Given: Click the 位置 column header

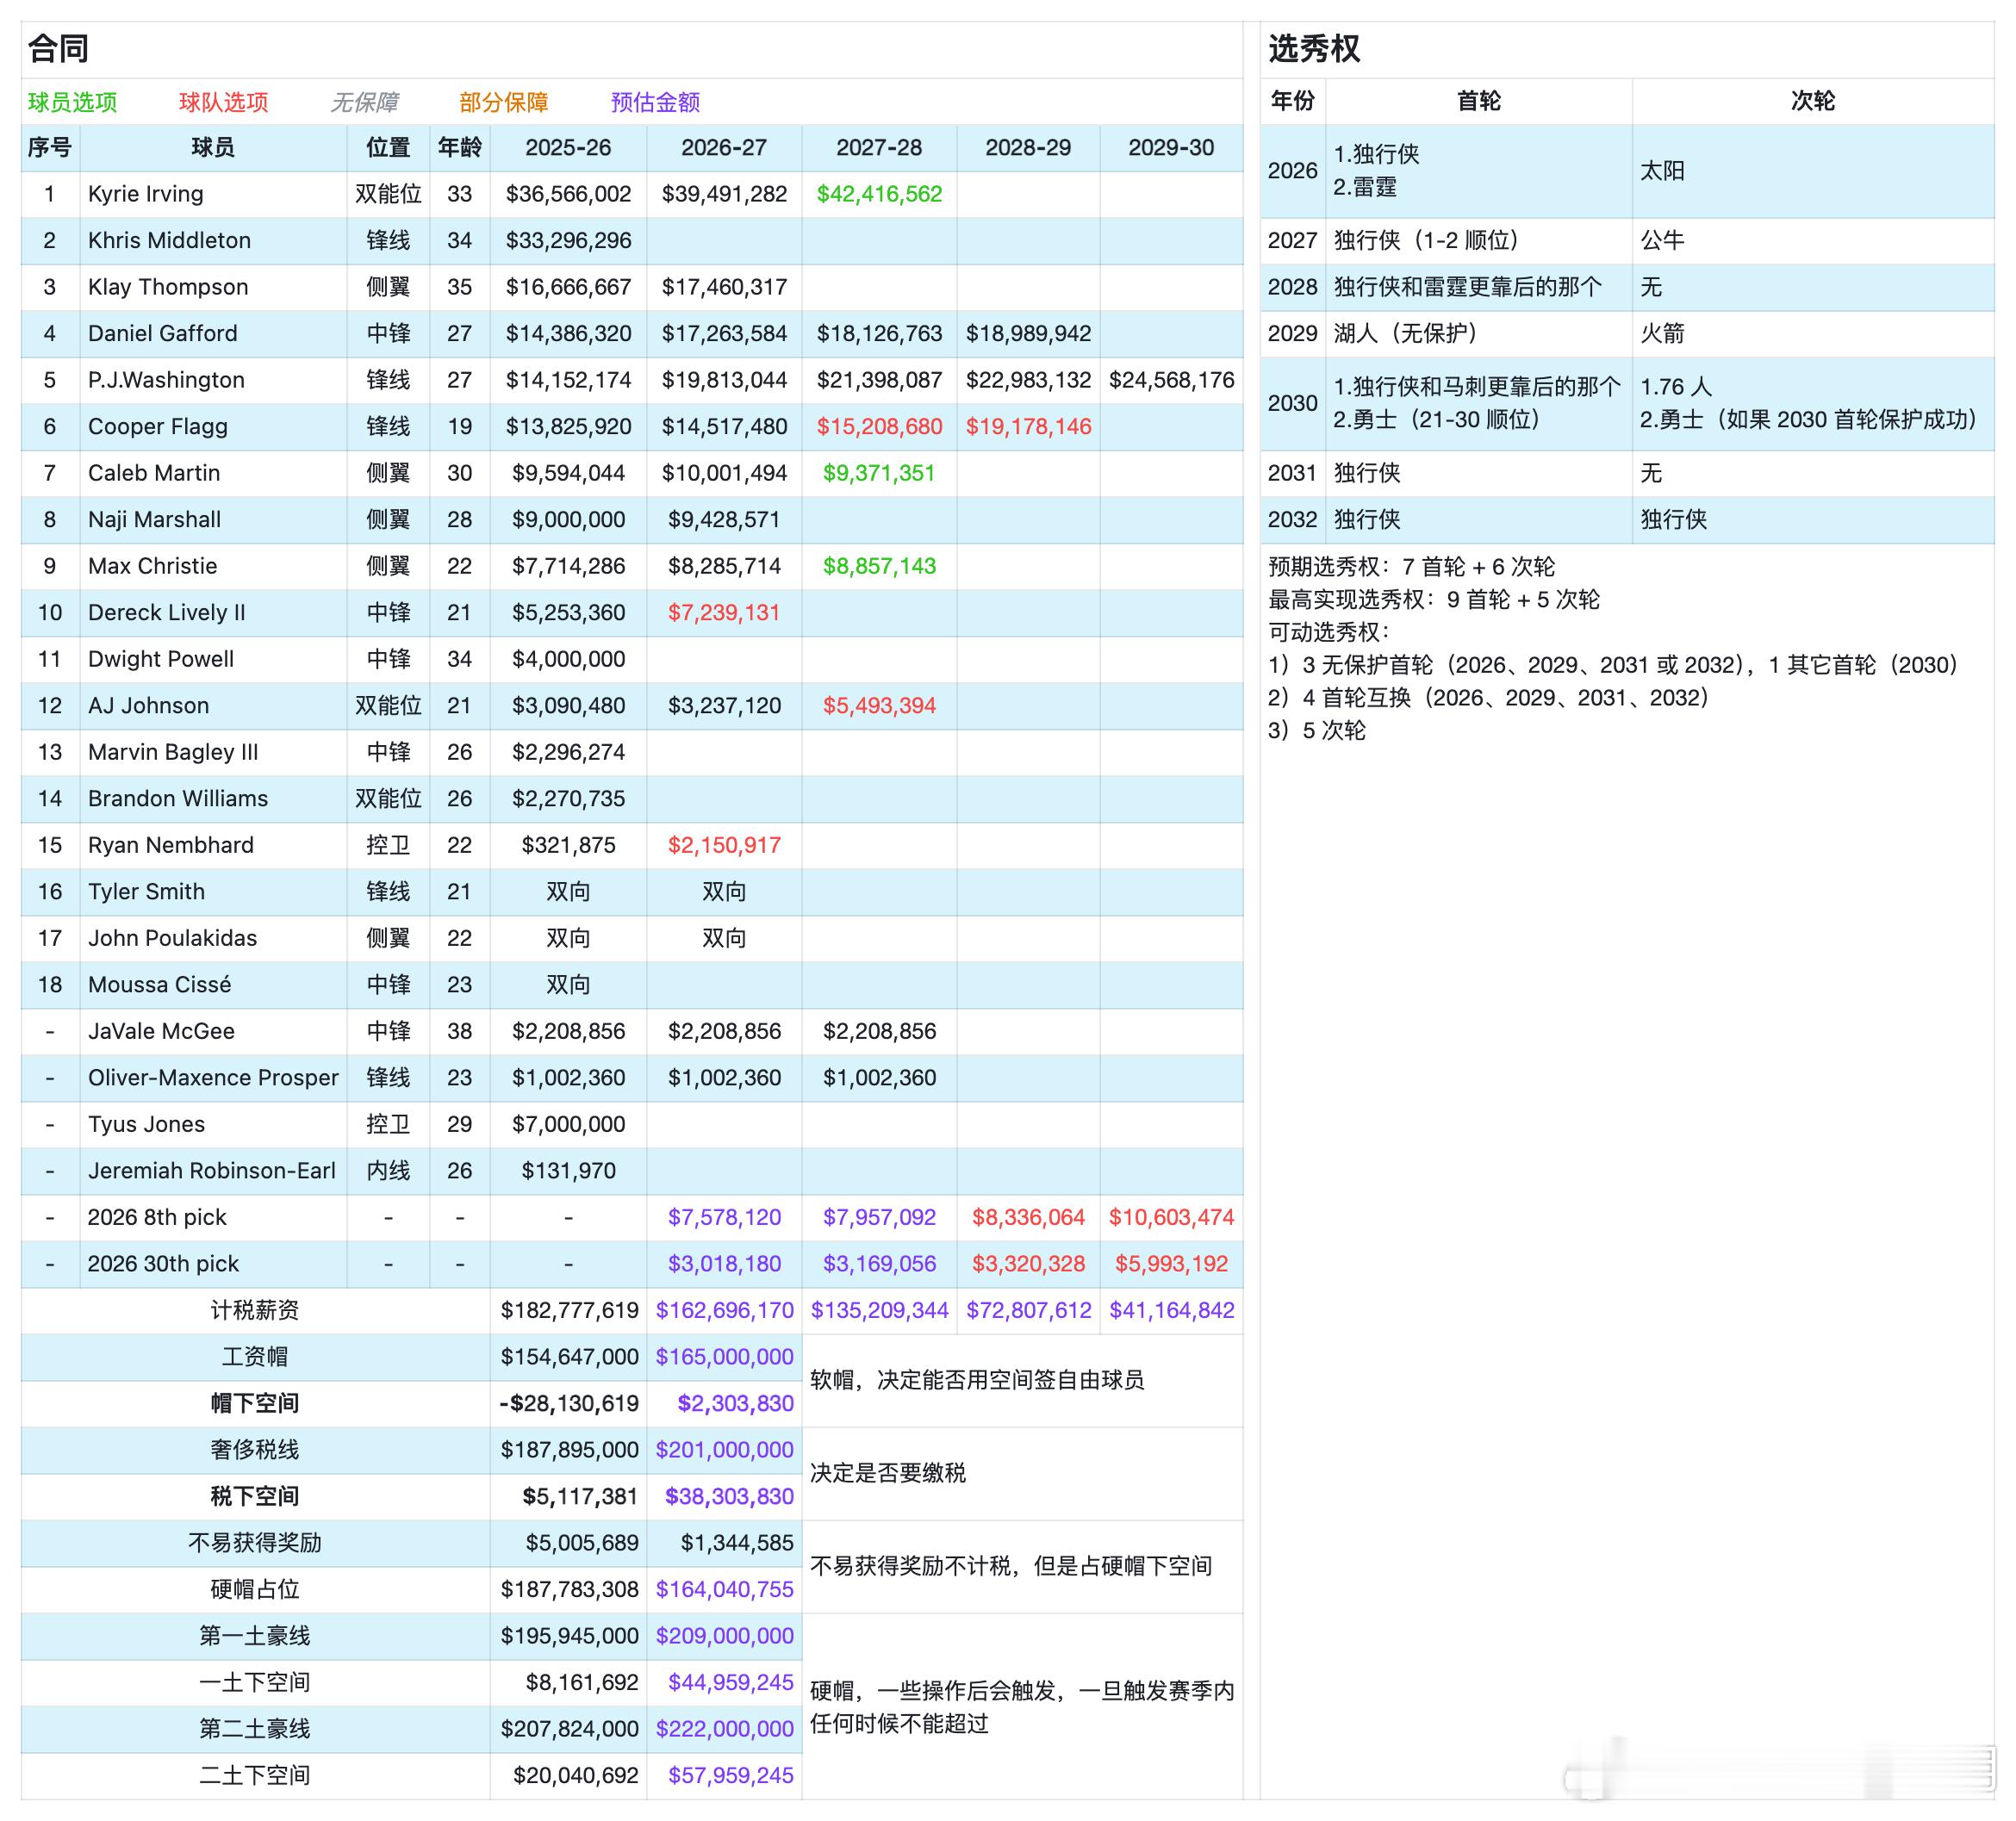Looking at the screenshot, I should point(388,148).
